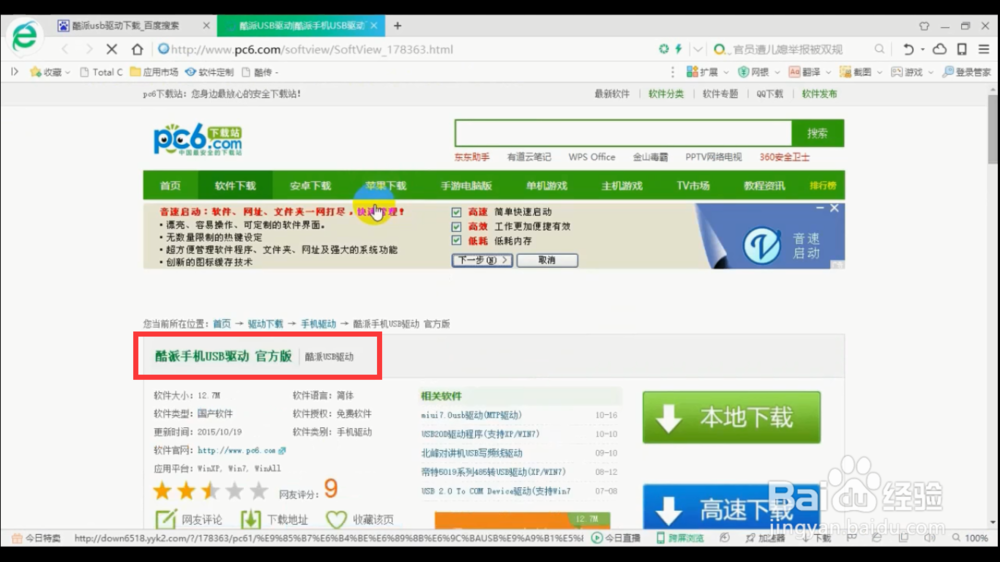Open the 收藏 favorites dropdown

point(50,72)
